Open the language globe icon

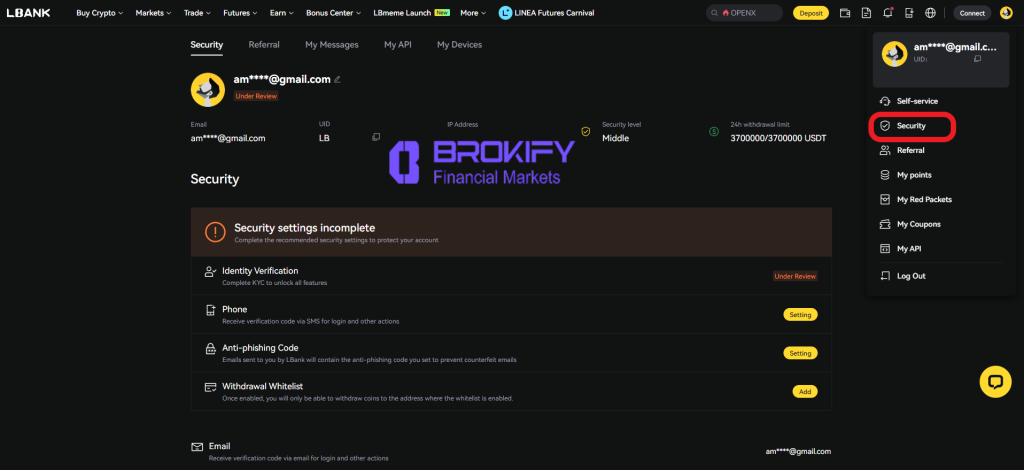point(930,13)
